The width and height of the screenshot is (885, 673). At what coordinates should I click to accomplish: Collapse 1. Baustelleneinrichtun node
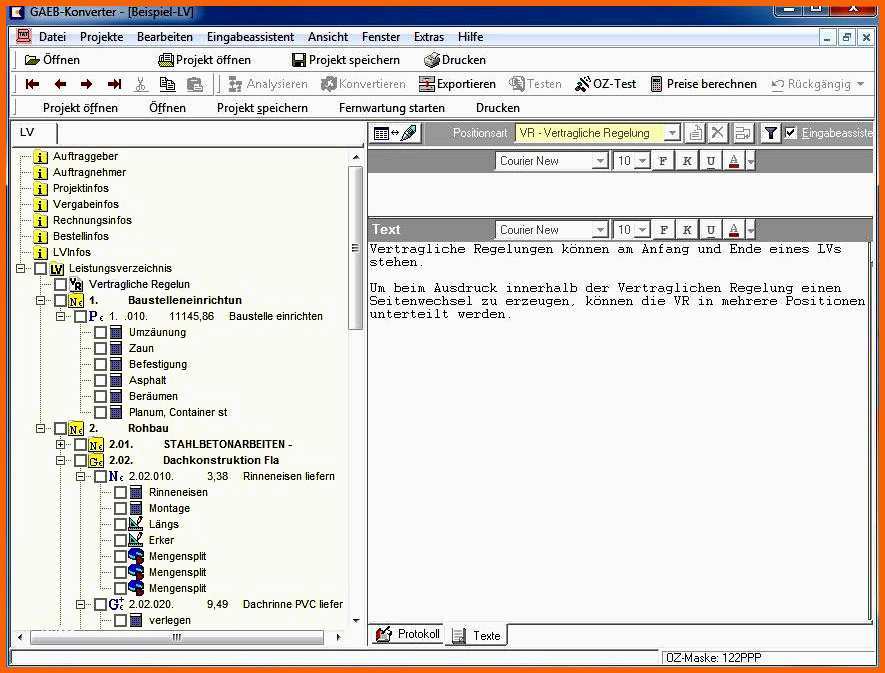(x=41, y=301)
